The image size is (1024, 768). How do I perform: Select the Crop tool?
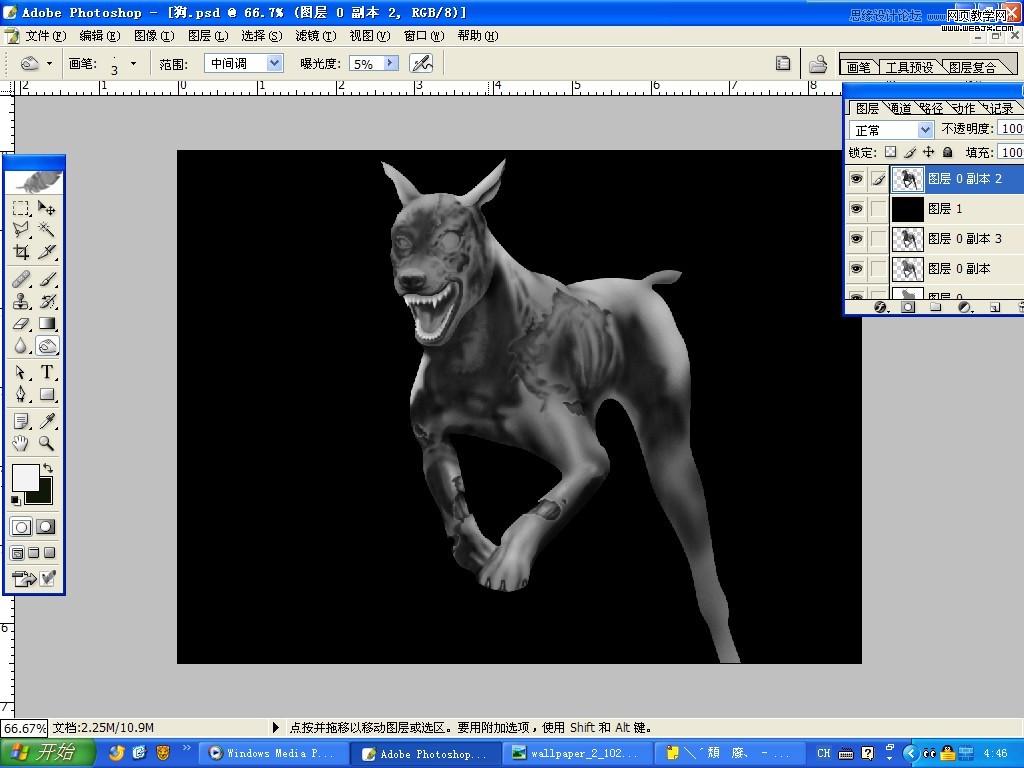(x=21, y=253)
